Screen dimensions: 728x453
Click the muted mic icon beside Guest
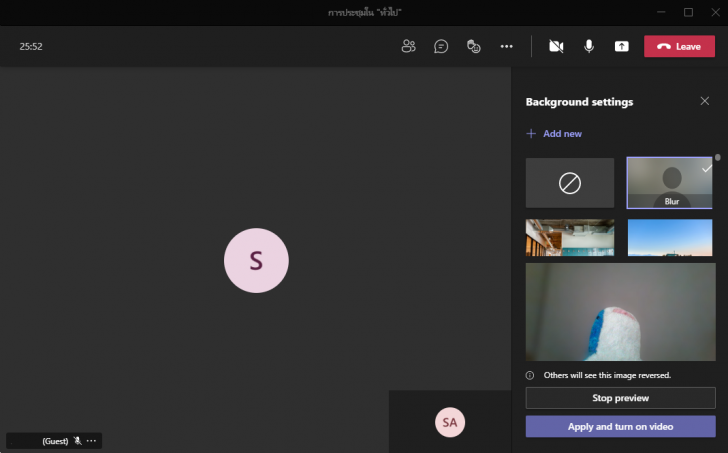click(x=78, y=441)
